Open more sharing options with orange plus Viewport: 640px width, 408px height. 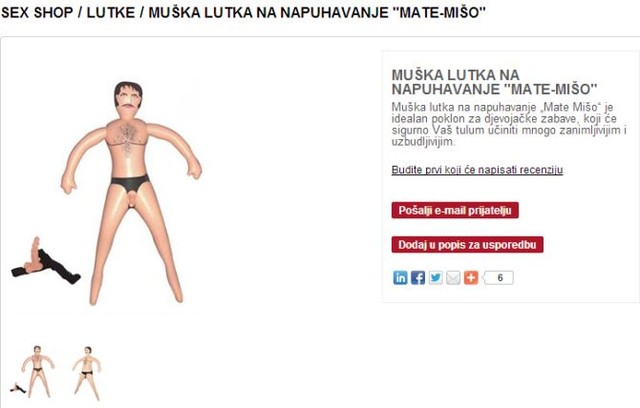(471, 278)
